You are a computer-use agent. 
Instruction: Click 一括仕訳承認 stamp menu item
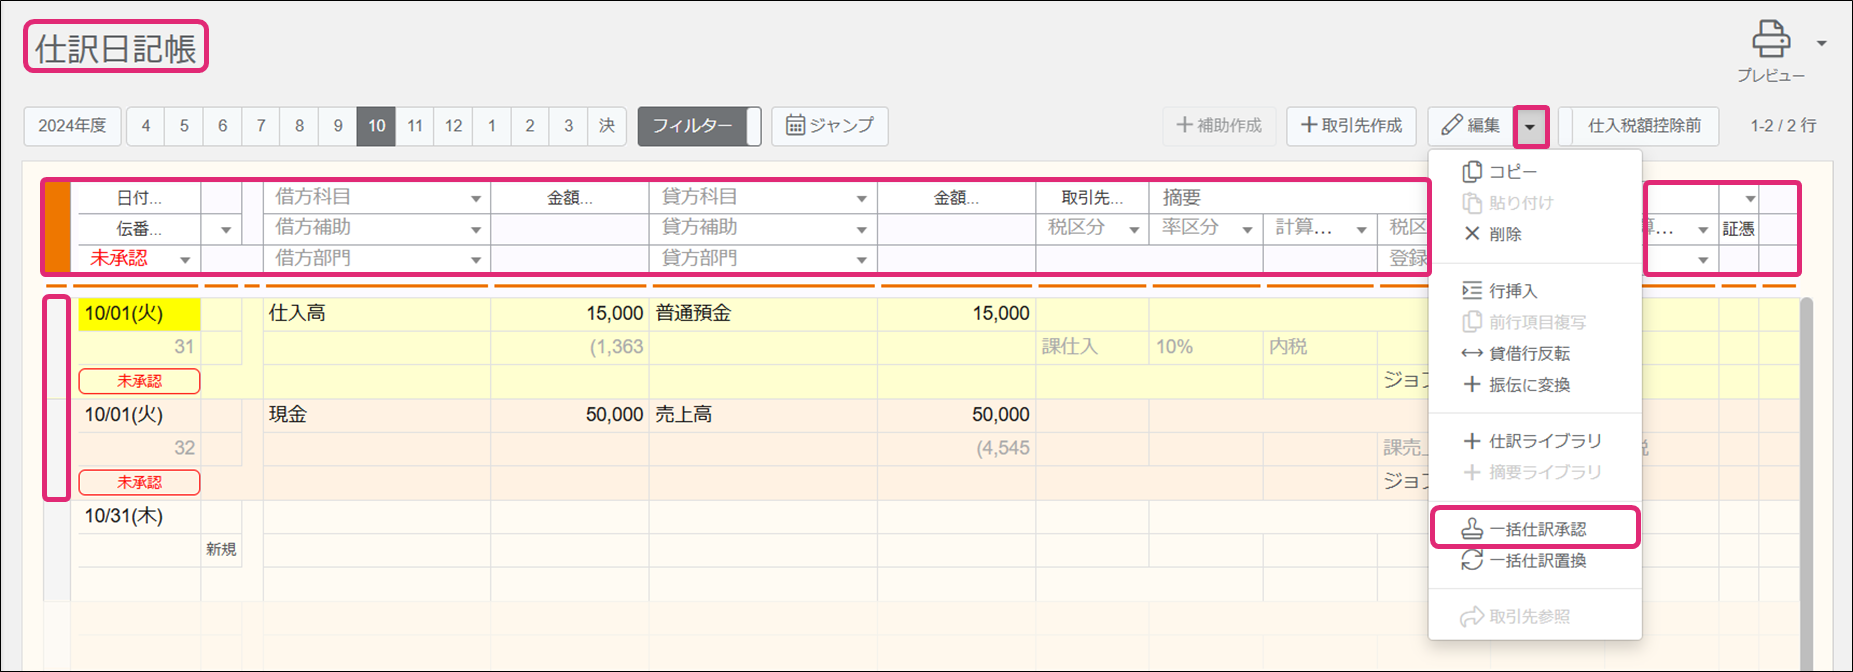point(1536,529)
